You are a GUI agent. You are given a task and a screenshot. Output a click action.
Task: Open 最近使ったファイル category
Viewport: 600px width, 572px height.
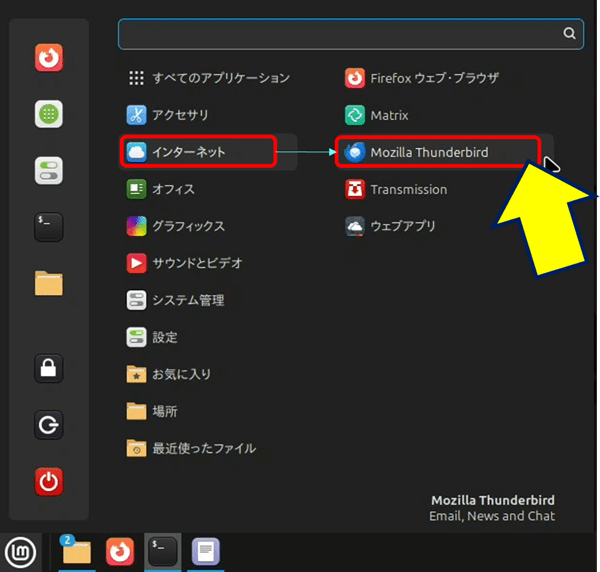pyautogui.click(x=209, y=448)
